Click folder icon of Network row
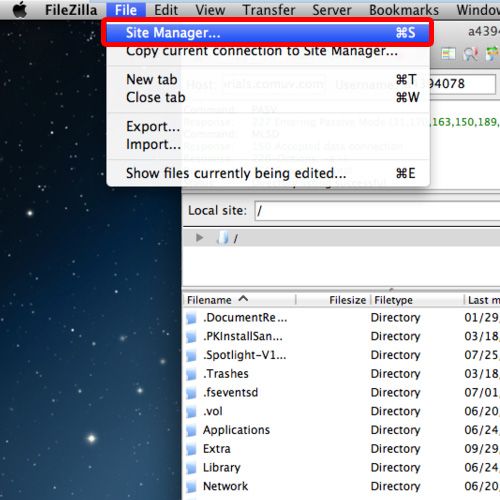Screen dimensions: 500x500 192,487
